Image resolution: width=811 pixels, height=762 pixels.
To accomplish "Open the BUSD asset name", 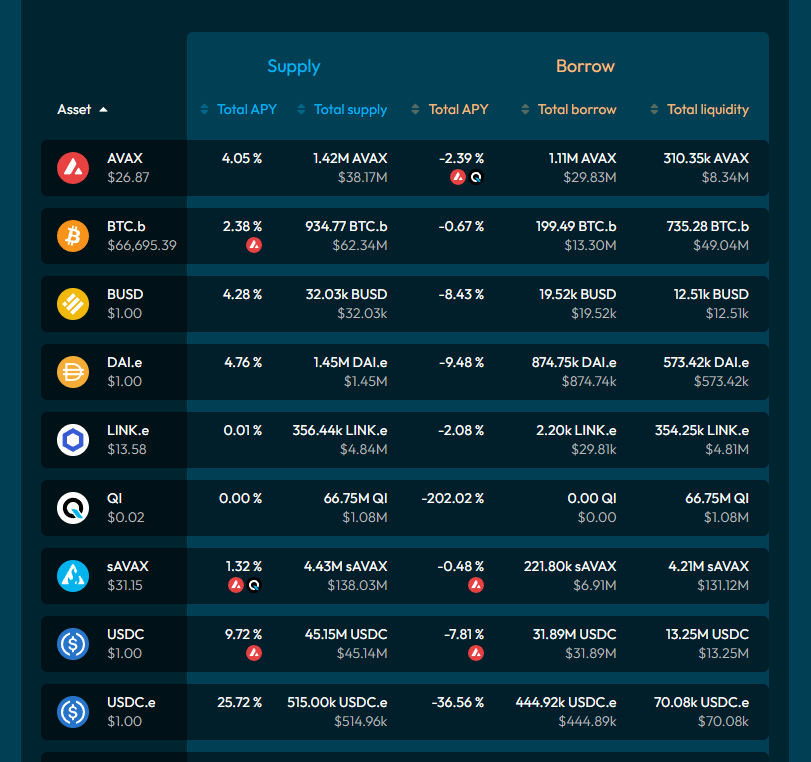I will pos(125,294).
